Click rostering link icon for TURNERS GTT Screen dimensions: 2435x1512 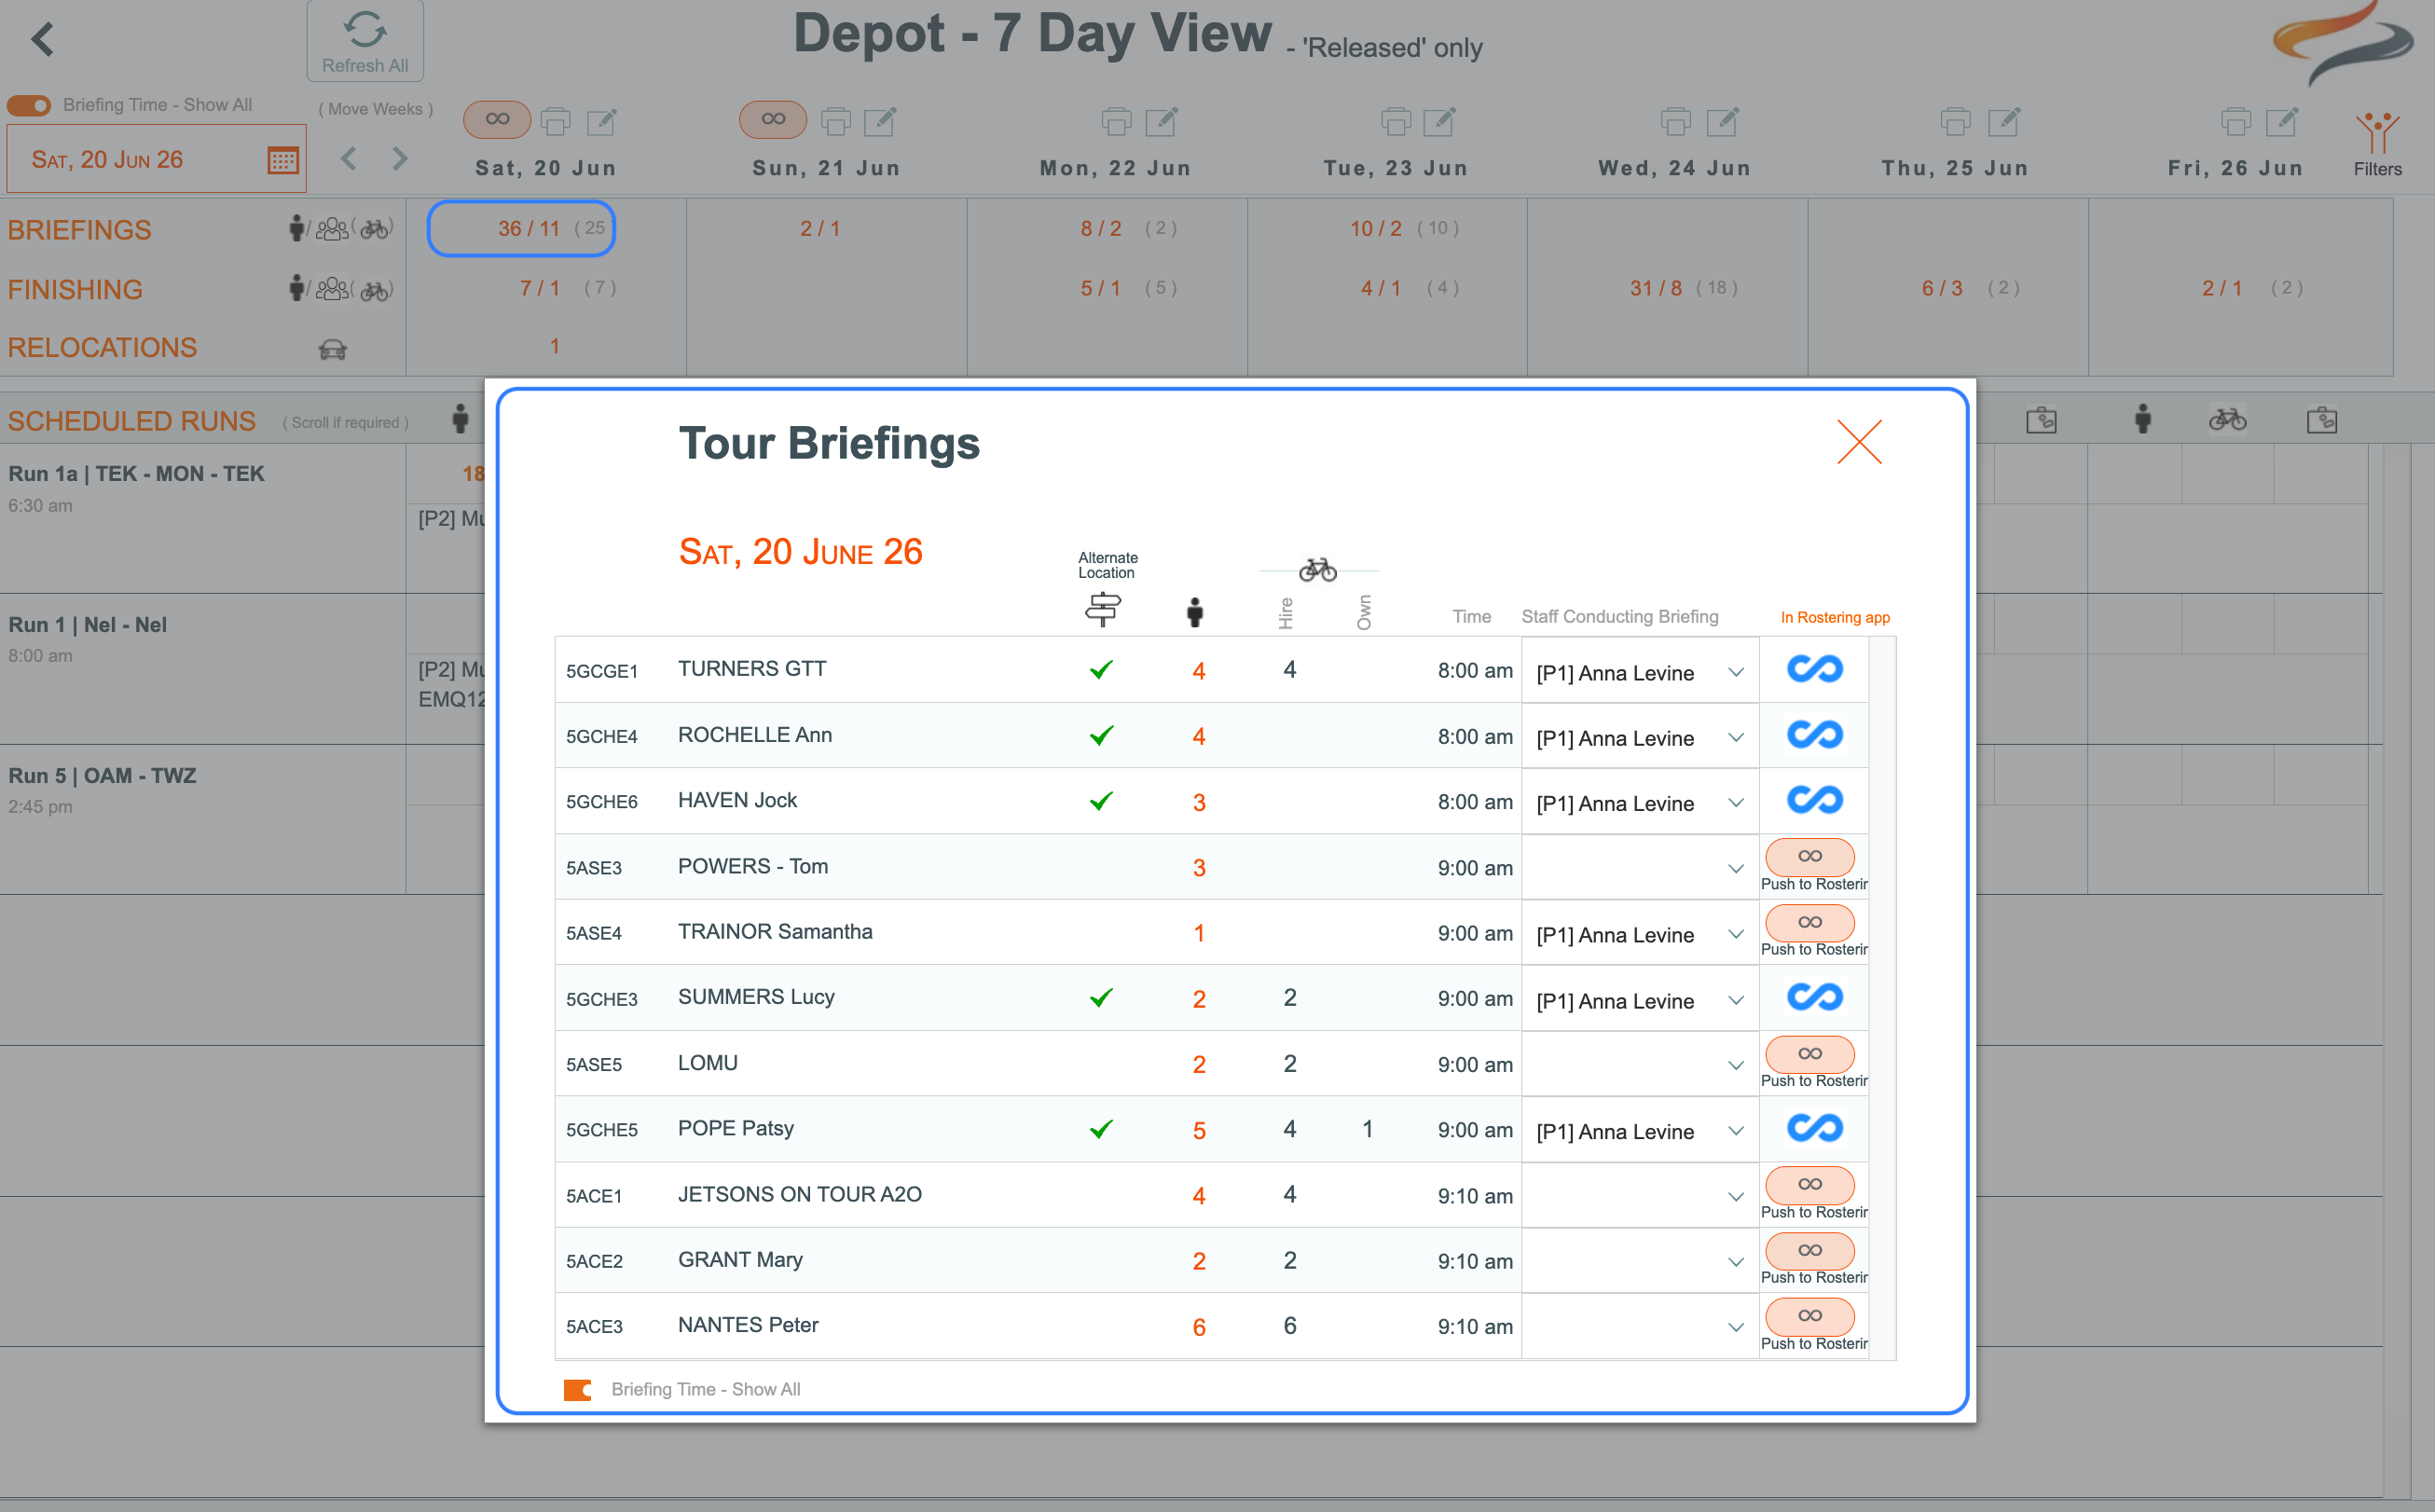[1814, 669]
